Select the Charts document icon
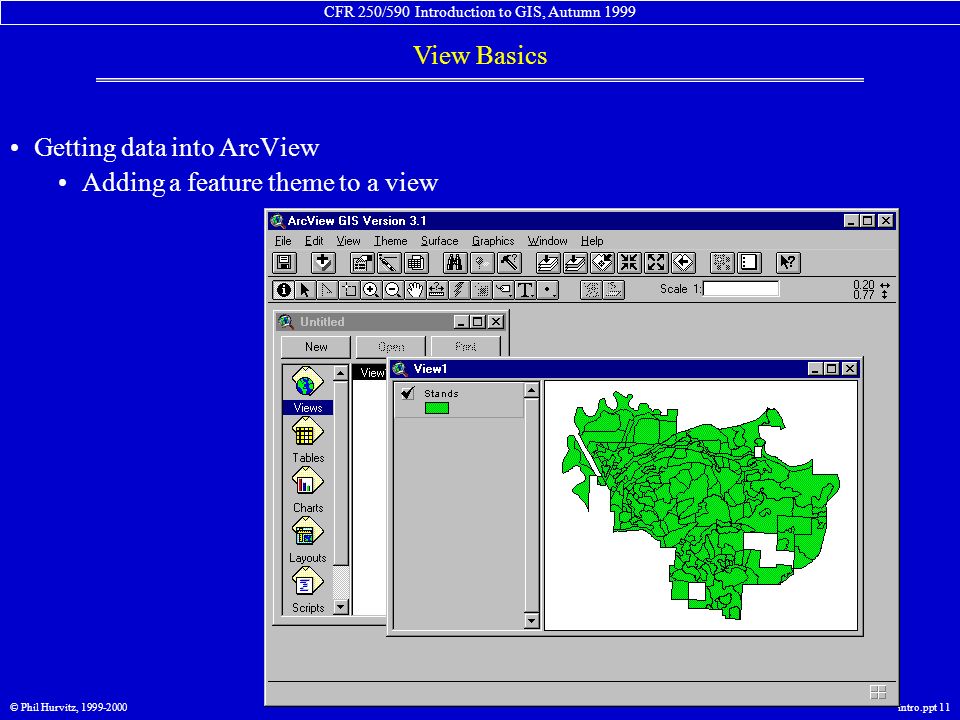The width and height of the screenshot is (960, 720). 308,490
